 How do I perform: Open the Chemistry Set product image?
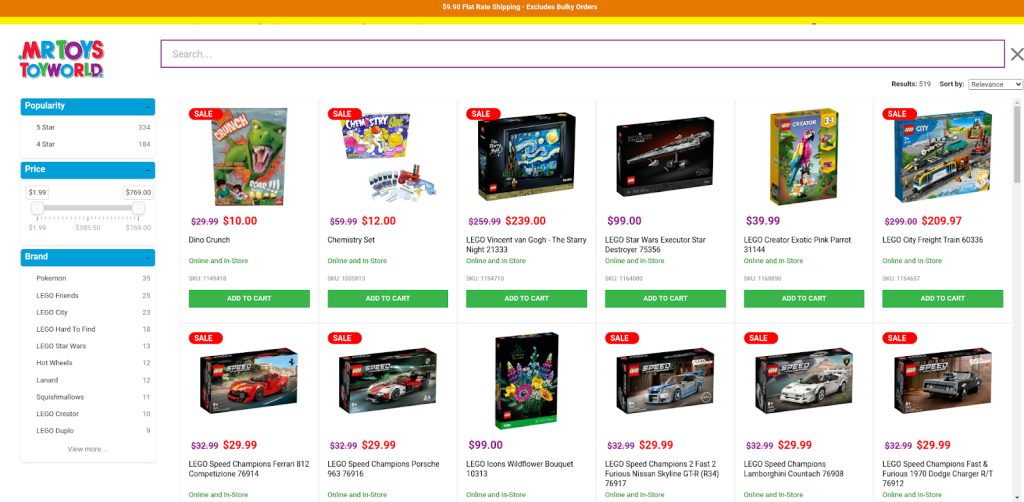pyautogui.click(x=388, y=157)
